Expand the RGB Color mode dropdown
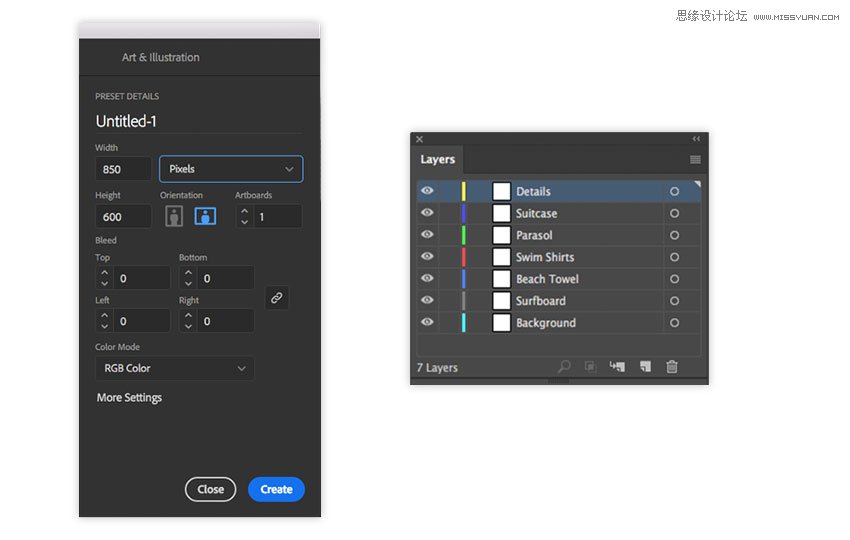The image size is (850, 540). pyautogui.click(x=175, y=368)
